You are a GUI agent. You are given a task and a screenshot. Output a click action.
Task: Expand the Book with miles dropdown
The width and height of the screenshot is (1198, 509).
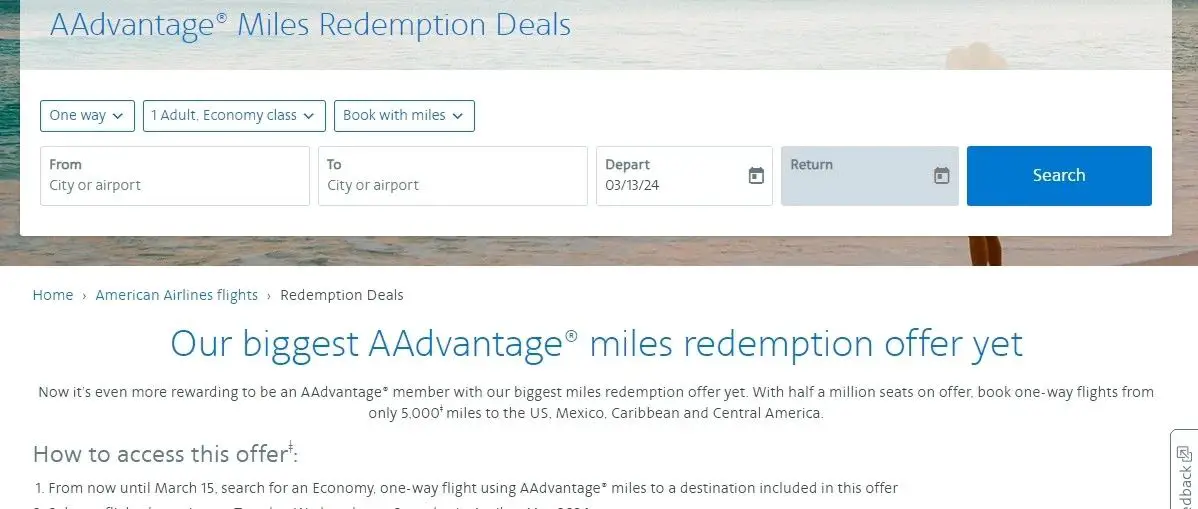404,116
